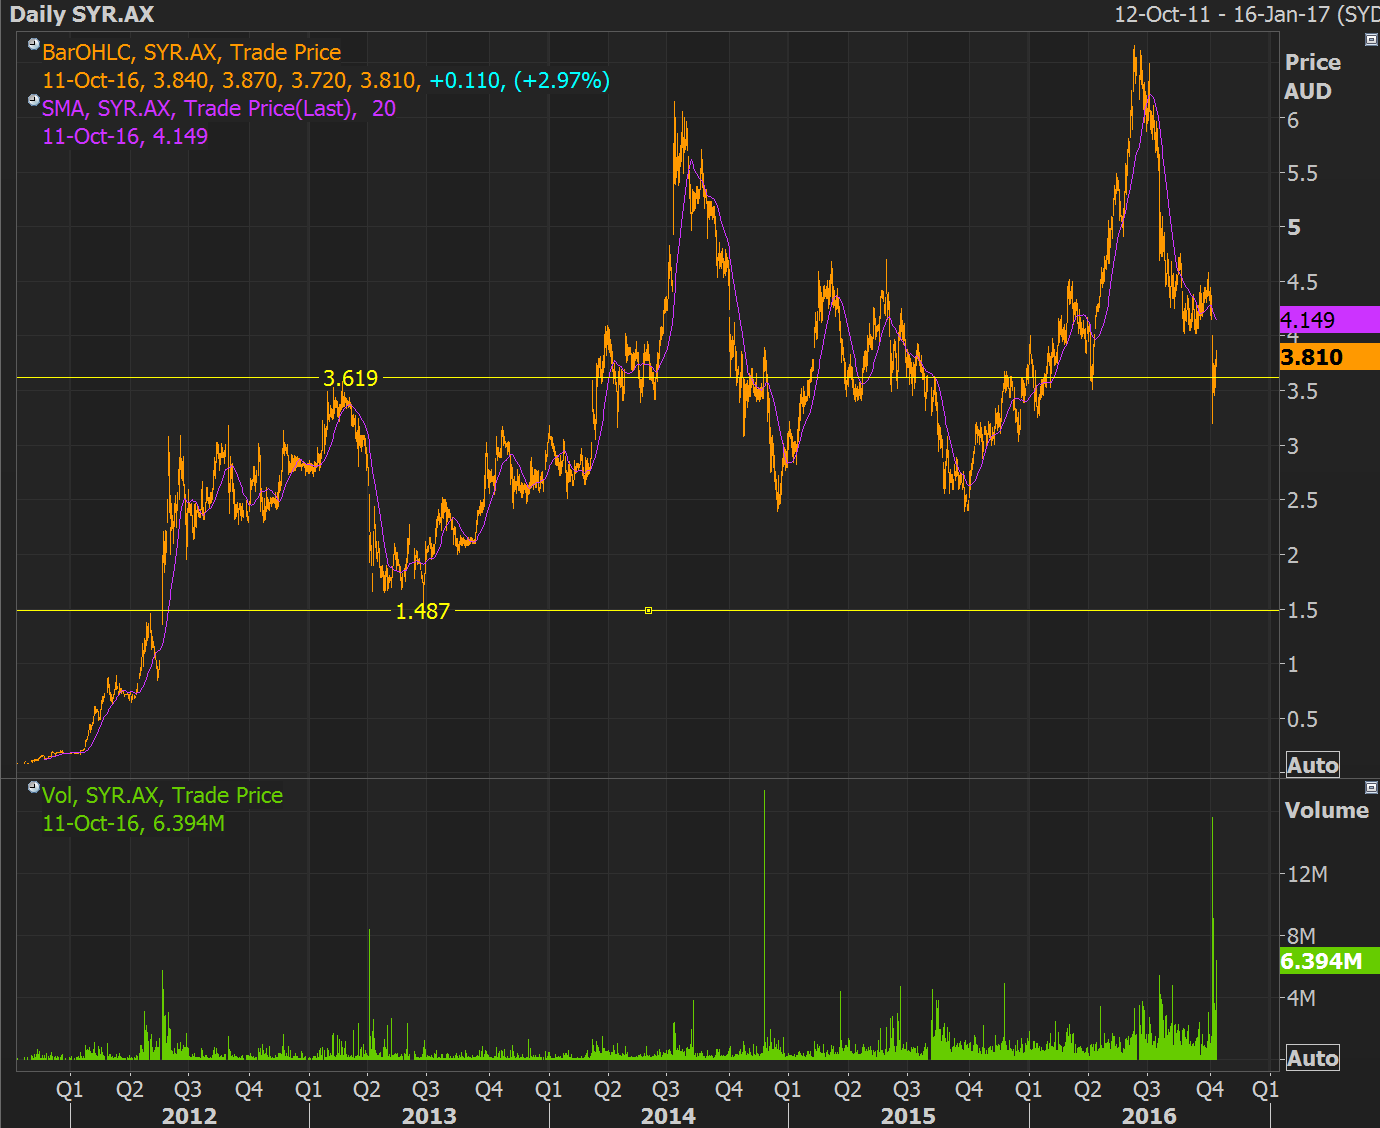1380x1128 pixels.
Task: Collapse the volume pane via its corner icon
Action: click(x=1371, y=787)
